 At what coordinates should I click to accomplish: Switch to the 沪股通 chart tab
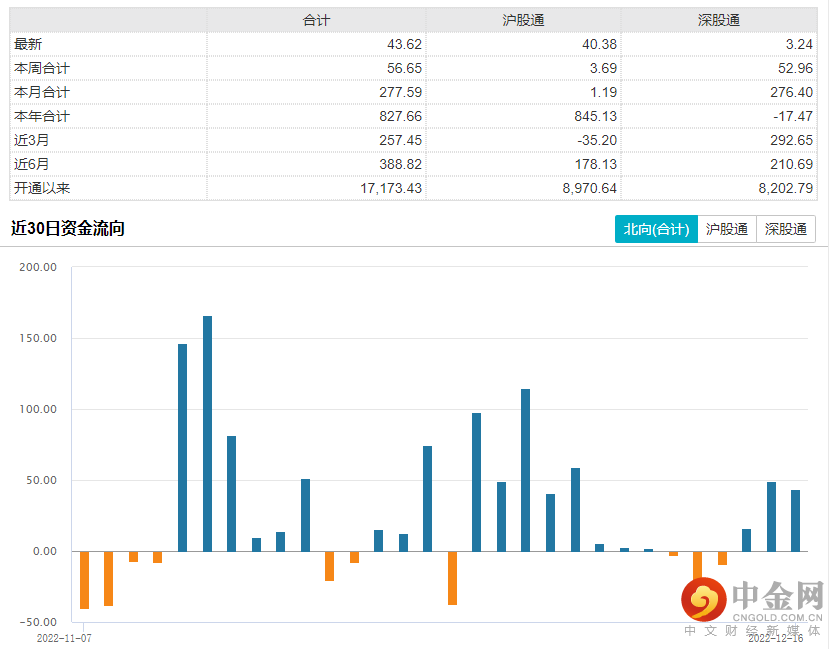pos(727,229)
